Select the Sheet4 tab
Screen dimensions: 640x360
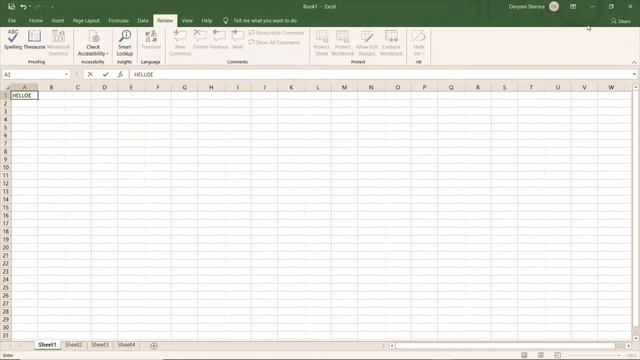pos(126,345)
